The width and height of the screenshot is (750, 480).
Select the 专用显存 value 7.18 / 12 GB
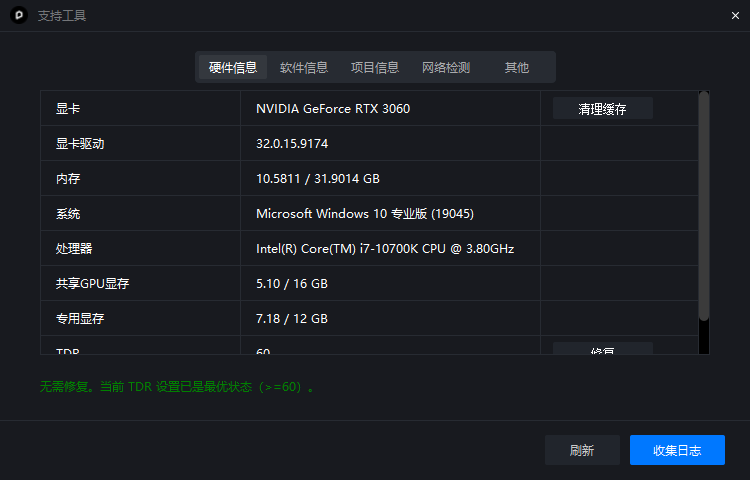292,319
